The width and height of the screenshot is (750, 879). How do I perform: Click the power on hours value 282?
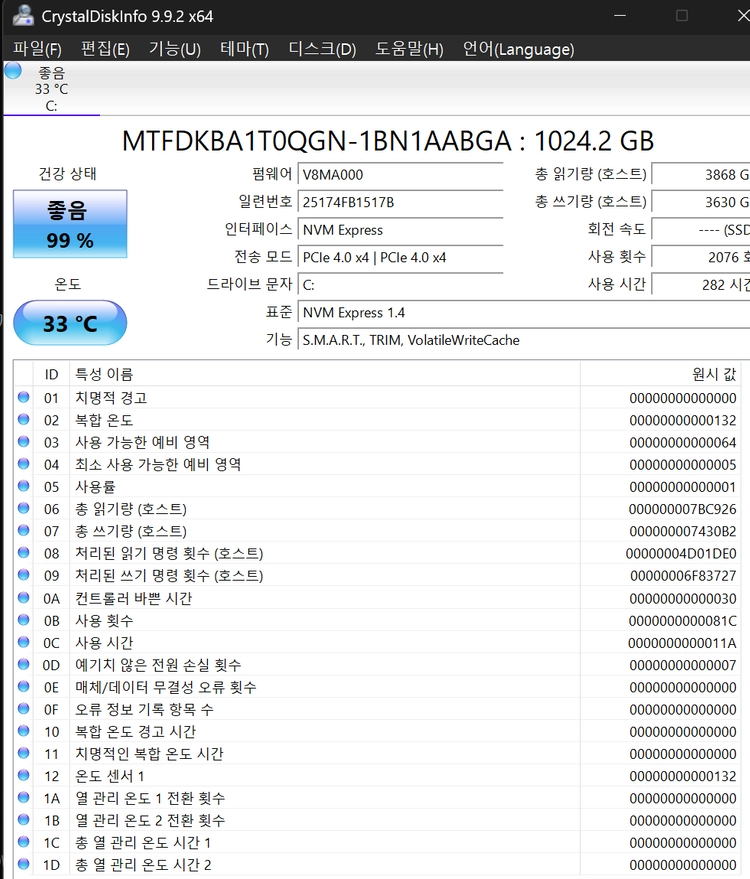(x=701, y=285)
